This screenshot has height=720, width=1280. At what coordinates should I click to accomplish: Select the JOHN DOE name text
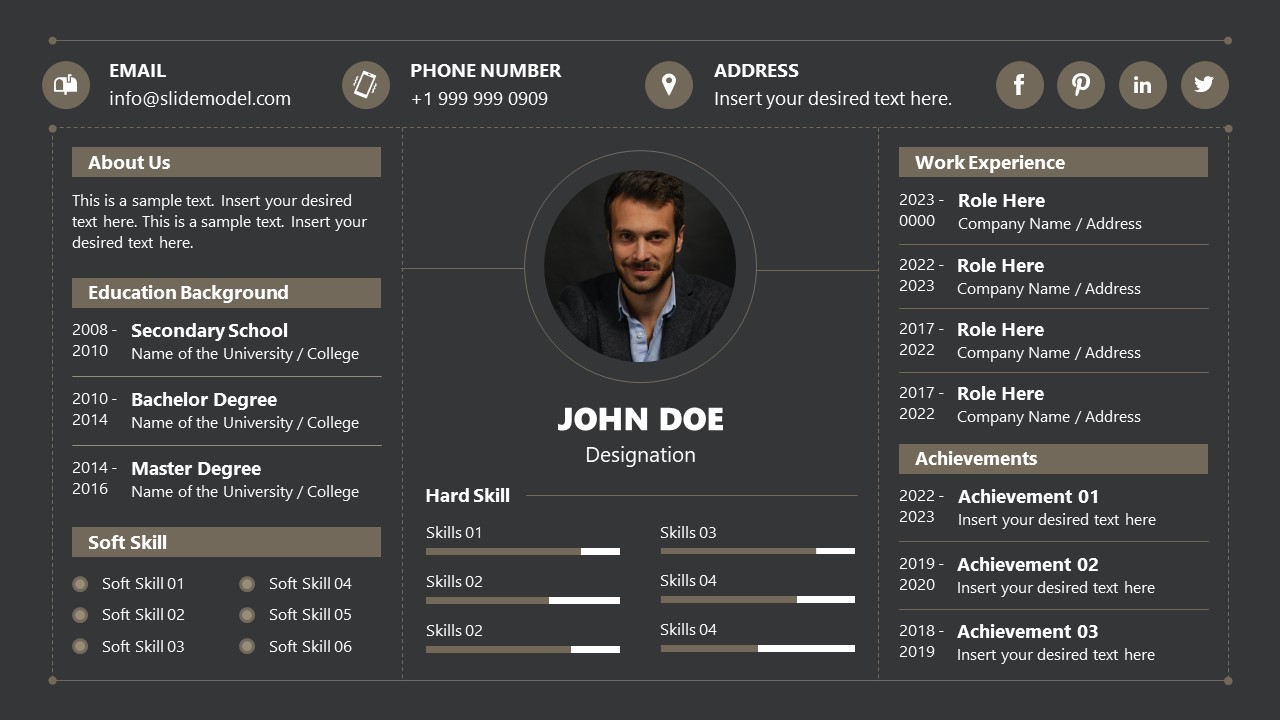coord(640,420)
